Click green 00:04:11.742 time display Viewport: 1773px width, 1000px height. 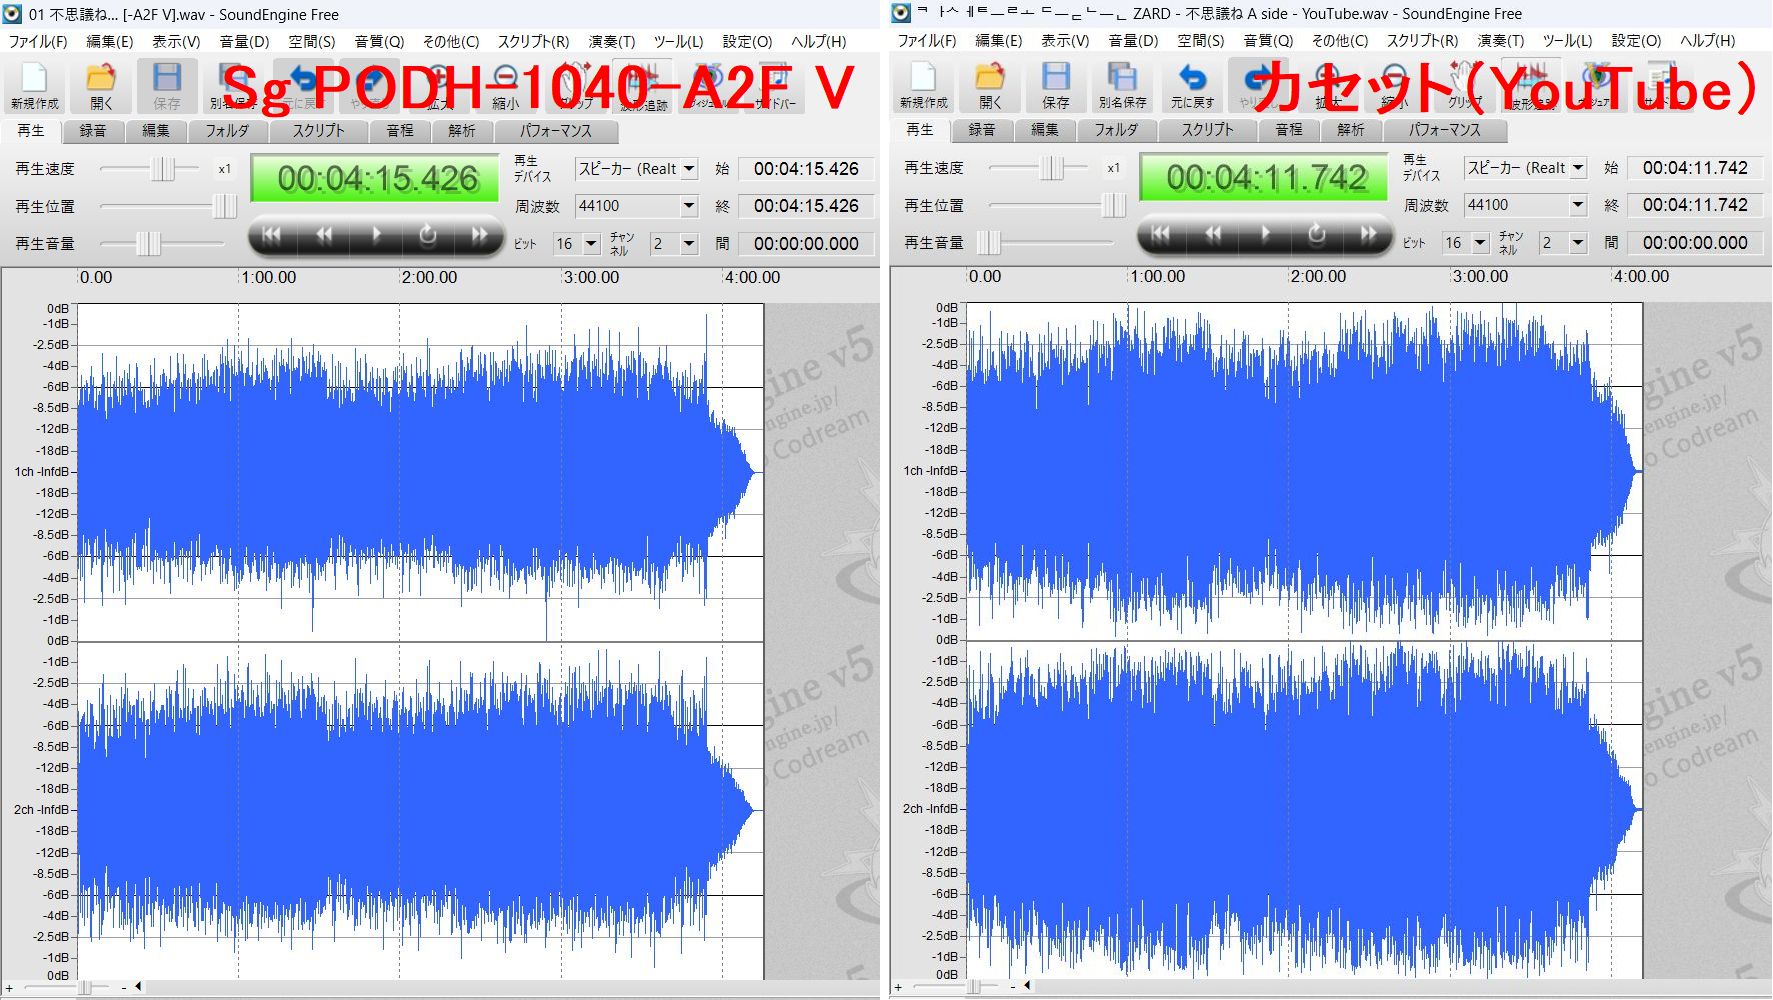tap(1264, 178)
